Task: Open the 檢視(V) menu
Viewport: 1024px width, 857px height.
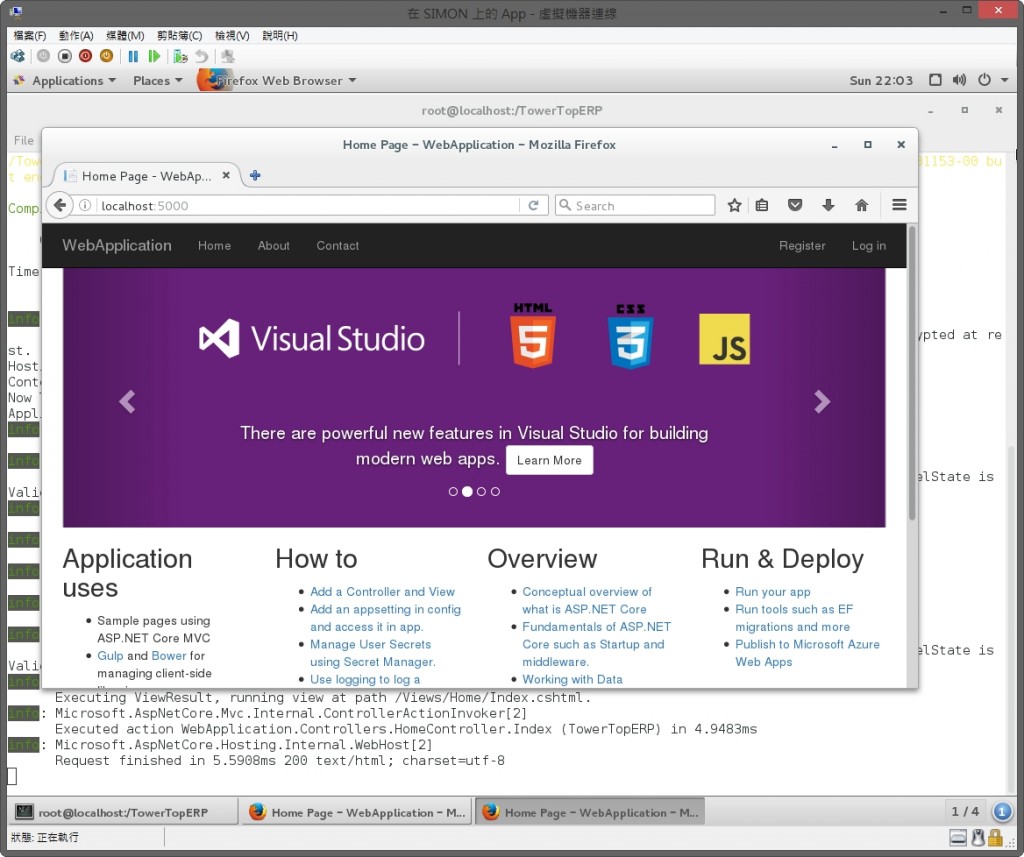Action: click(232, 35)
